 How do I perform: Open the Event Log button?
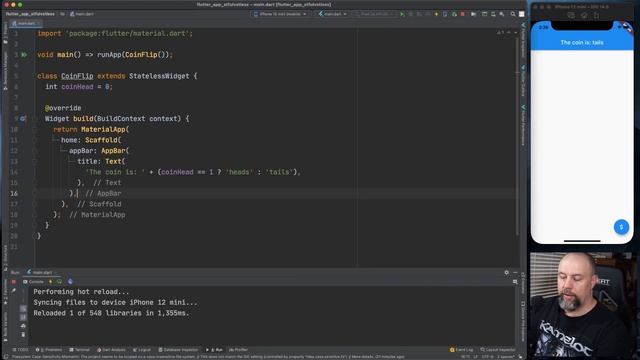(461, 350)
